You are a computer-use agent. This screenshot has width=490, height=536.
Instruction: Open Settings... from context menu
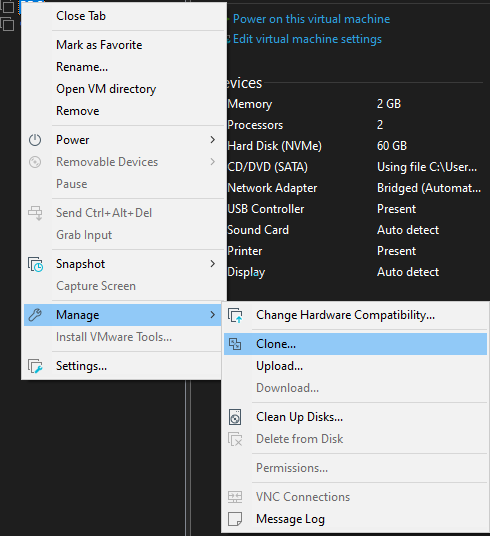(122, 366)
